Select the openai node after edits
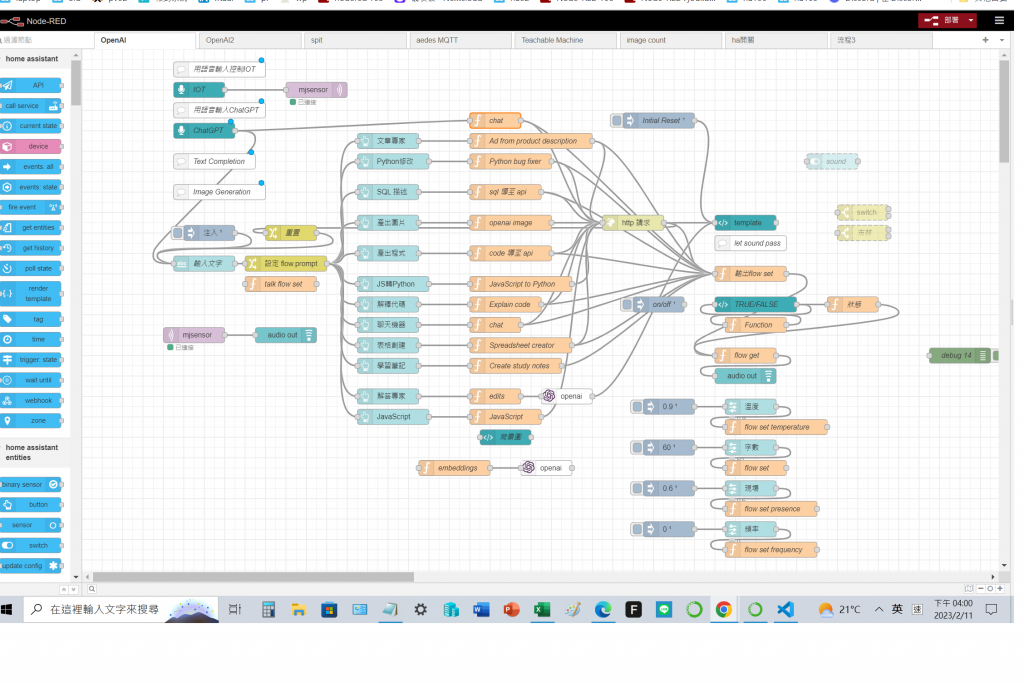Viewport: 1024px width, 683px height. coord(566,396)
